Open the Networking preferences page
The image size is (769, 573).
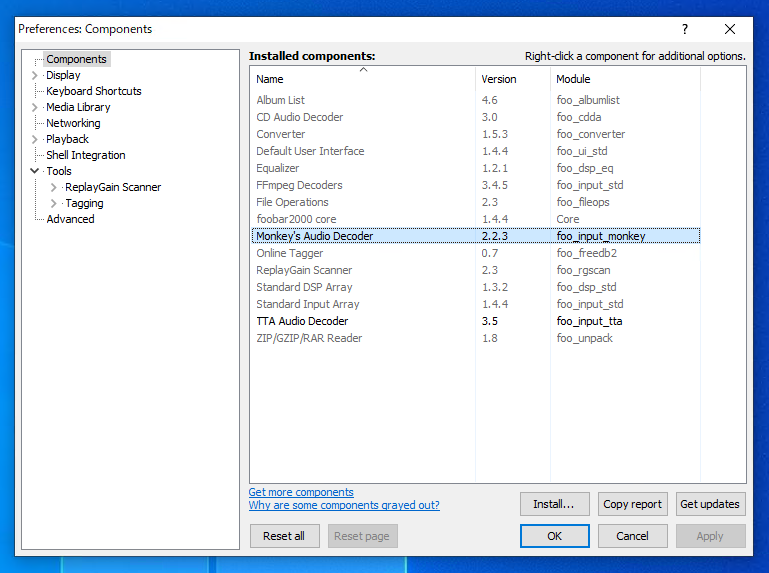(73, 123)
